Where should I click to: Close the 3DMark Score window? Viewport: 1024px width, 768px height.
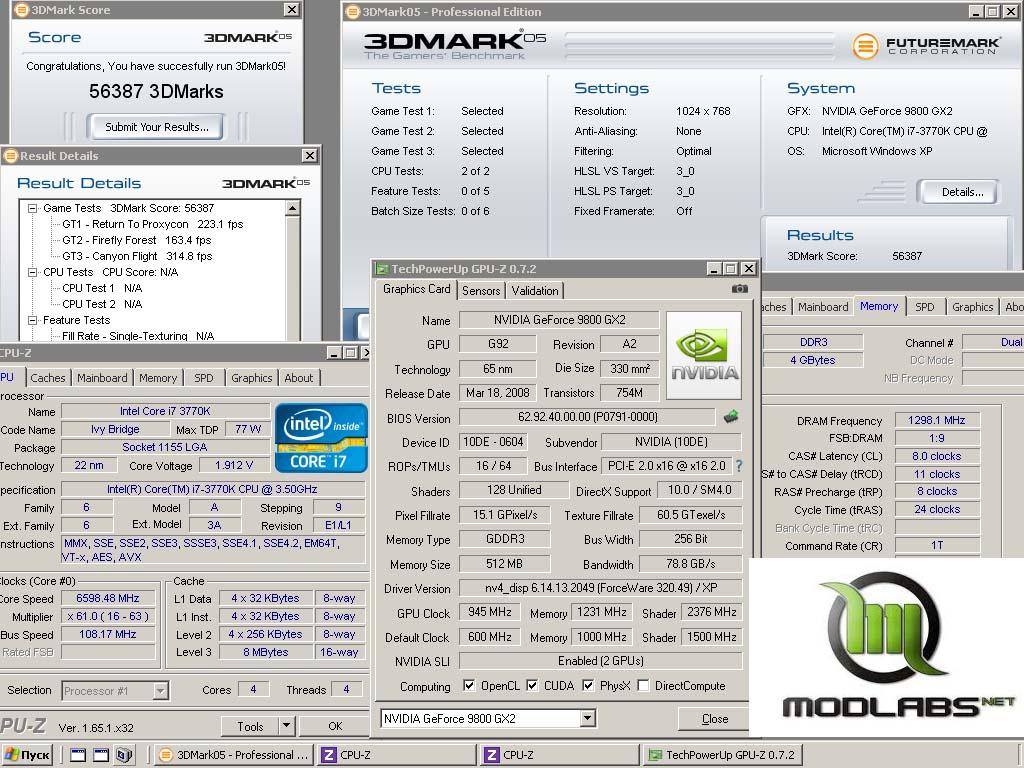291,9
